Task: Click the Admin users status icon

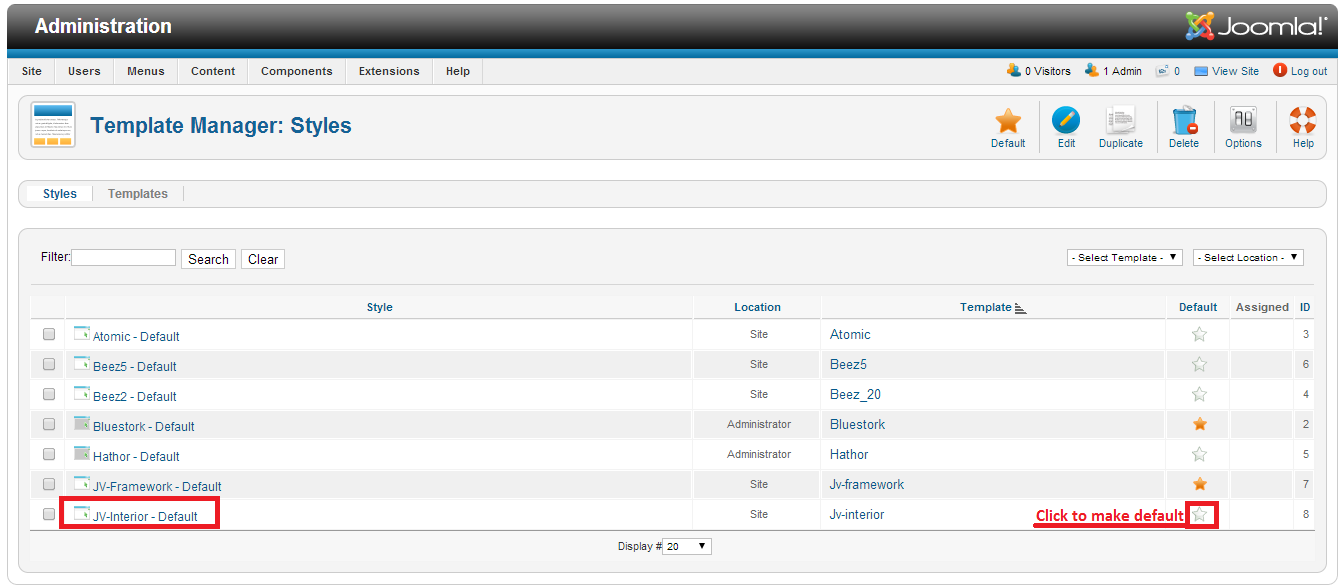Action: tap(1092, 71)
